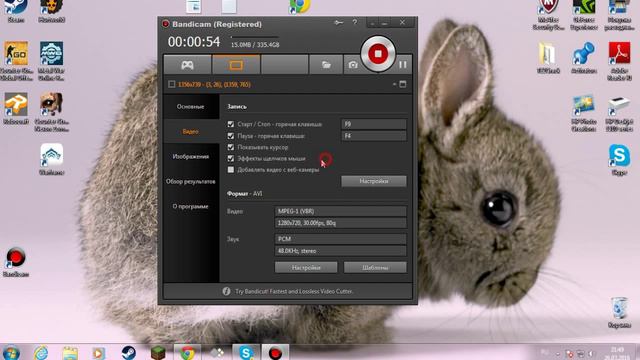This screenshot has width=640, height=360.
Task: Click the PCM audio codec field
Action: tap(340, 239)
